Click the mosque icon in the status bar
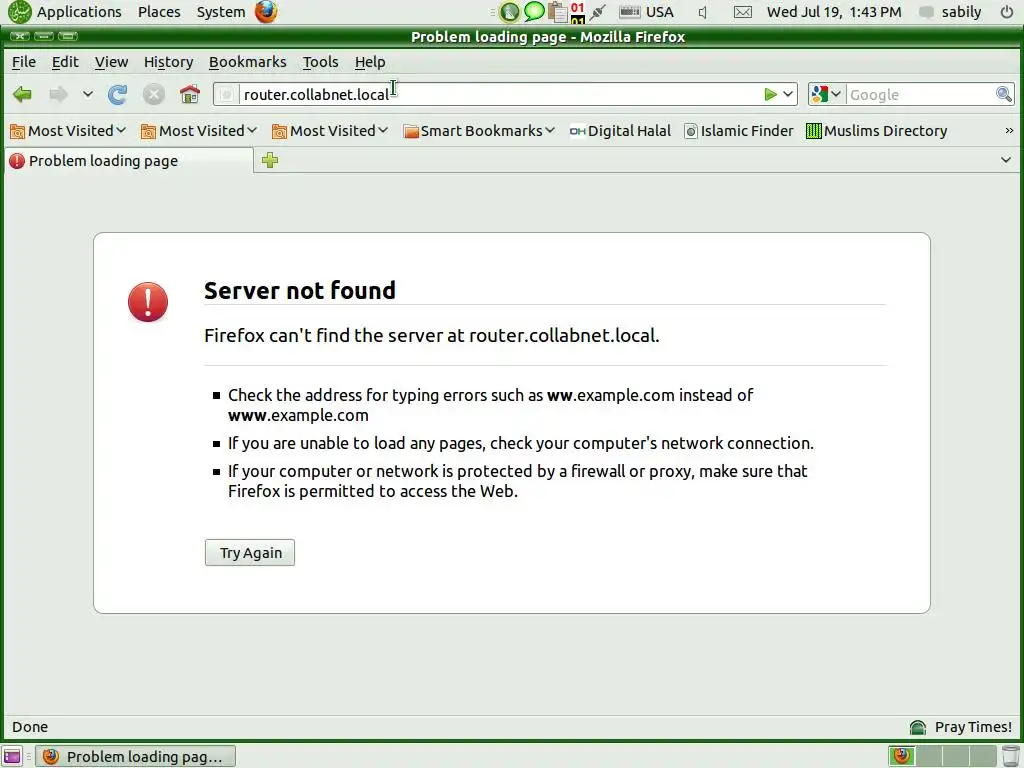1024x768 pixels. point(918,727)
